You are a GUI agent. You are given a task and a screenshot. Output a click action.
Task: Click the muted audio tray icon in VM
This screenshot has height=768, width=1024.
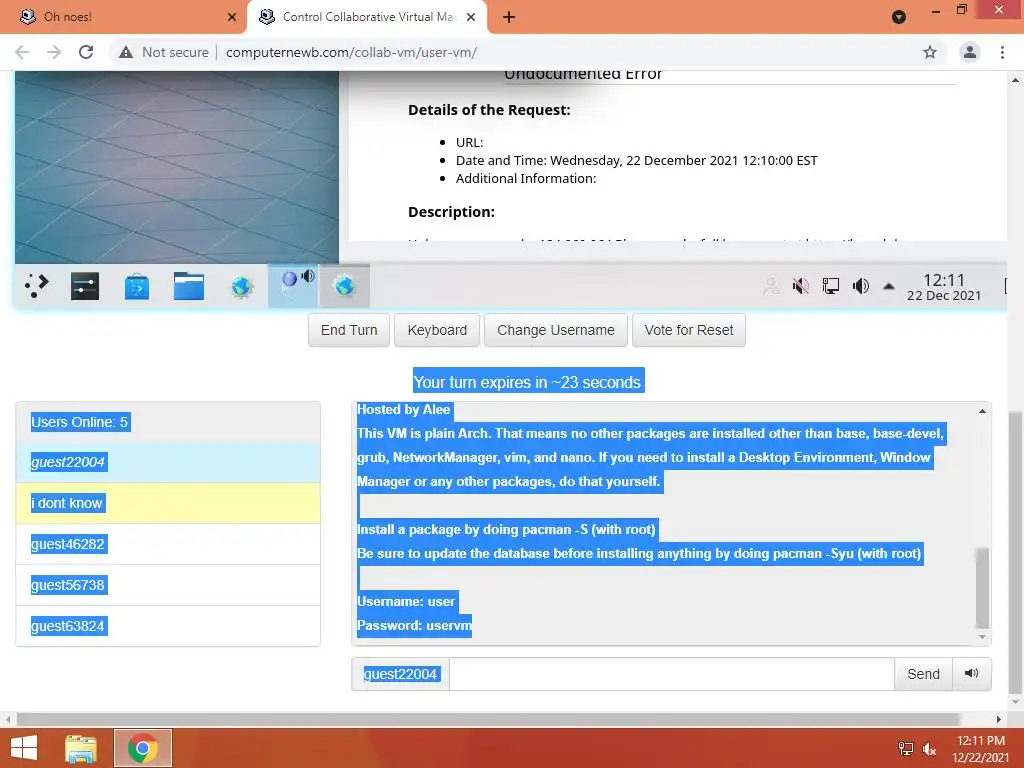point(801,285)
